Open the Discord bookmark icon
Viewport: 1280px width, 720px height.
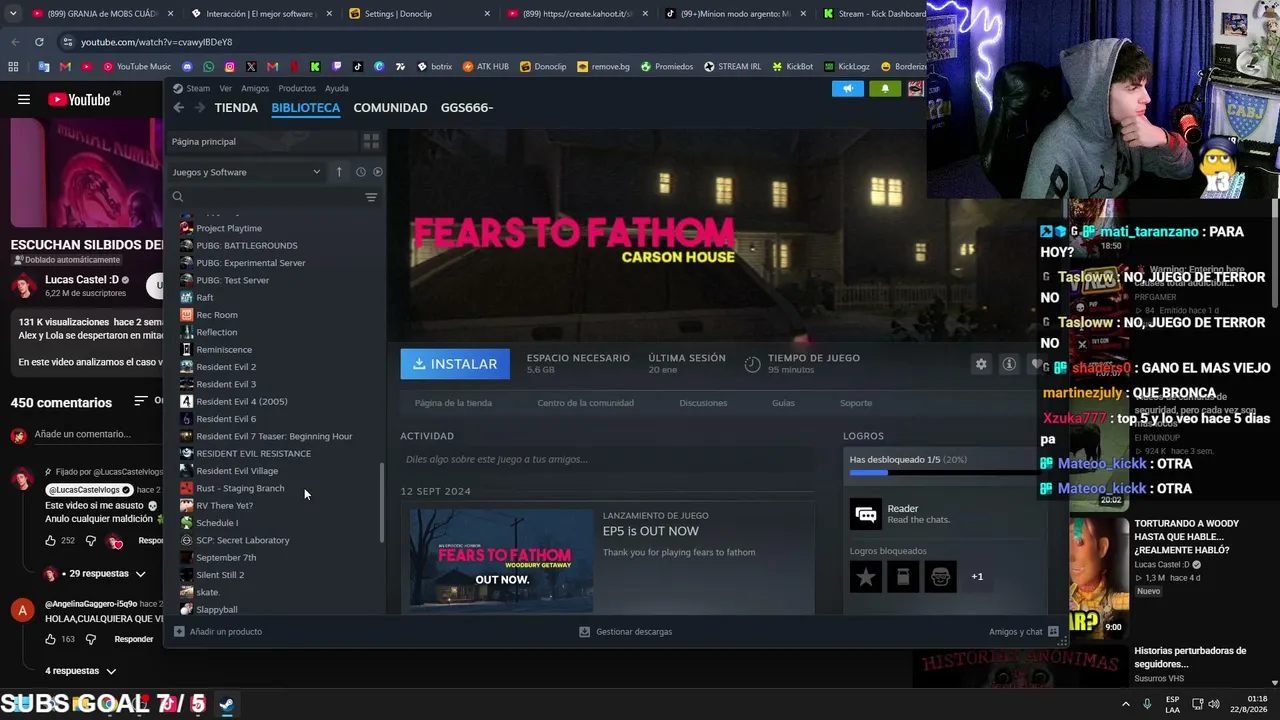pyautogui.click(x=187, y=67)
